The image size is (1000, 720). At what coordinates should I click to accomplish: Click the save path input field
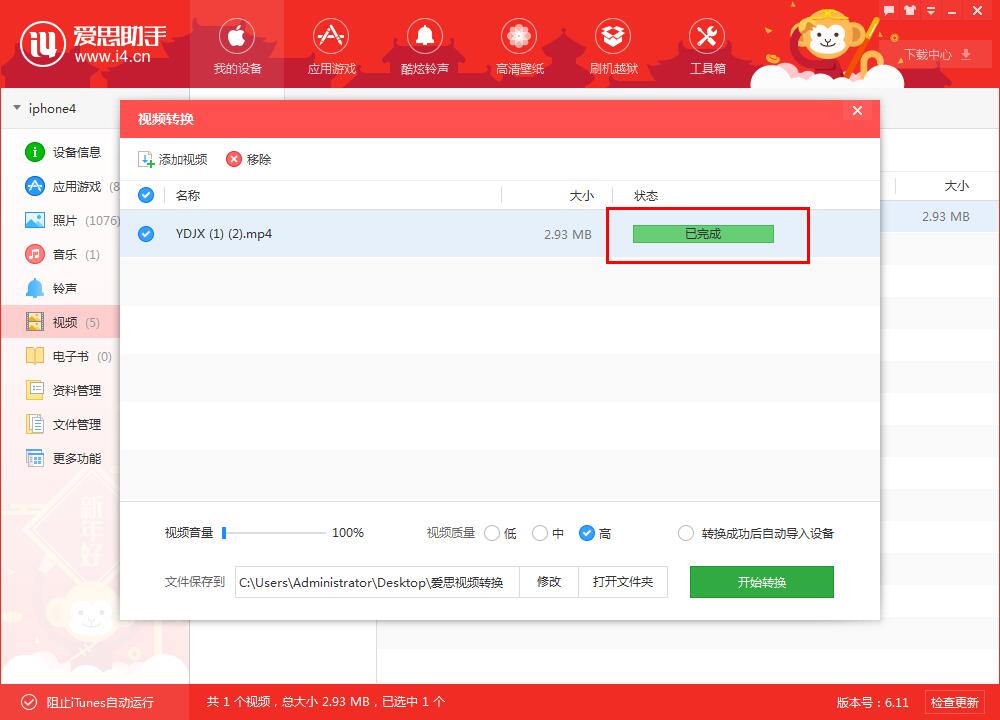point(375,582)
